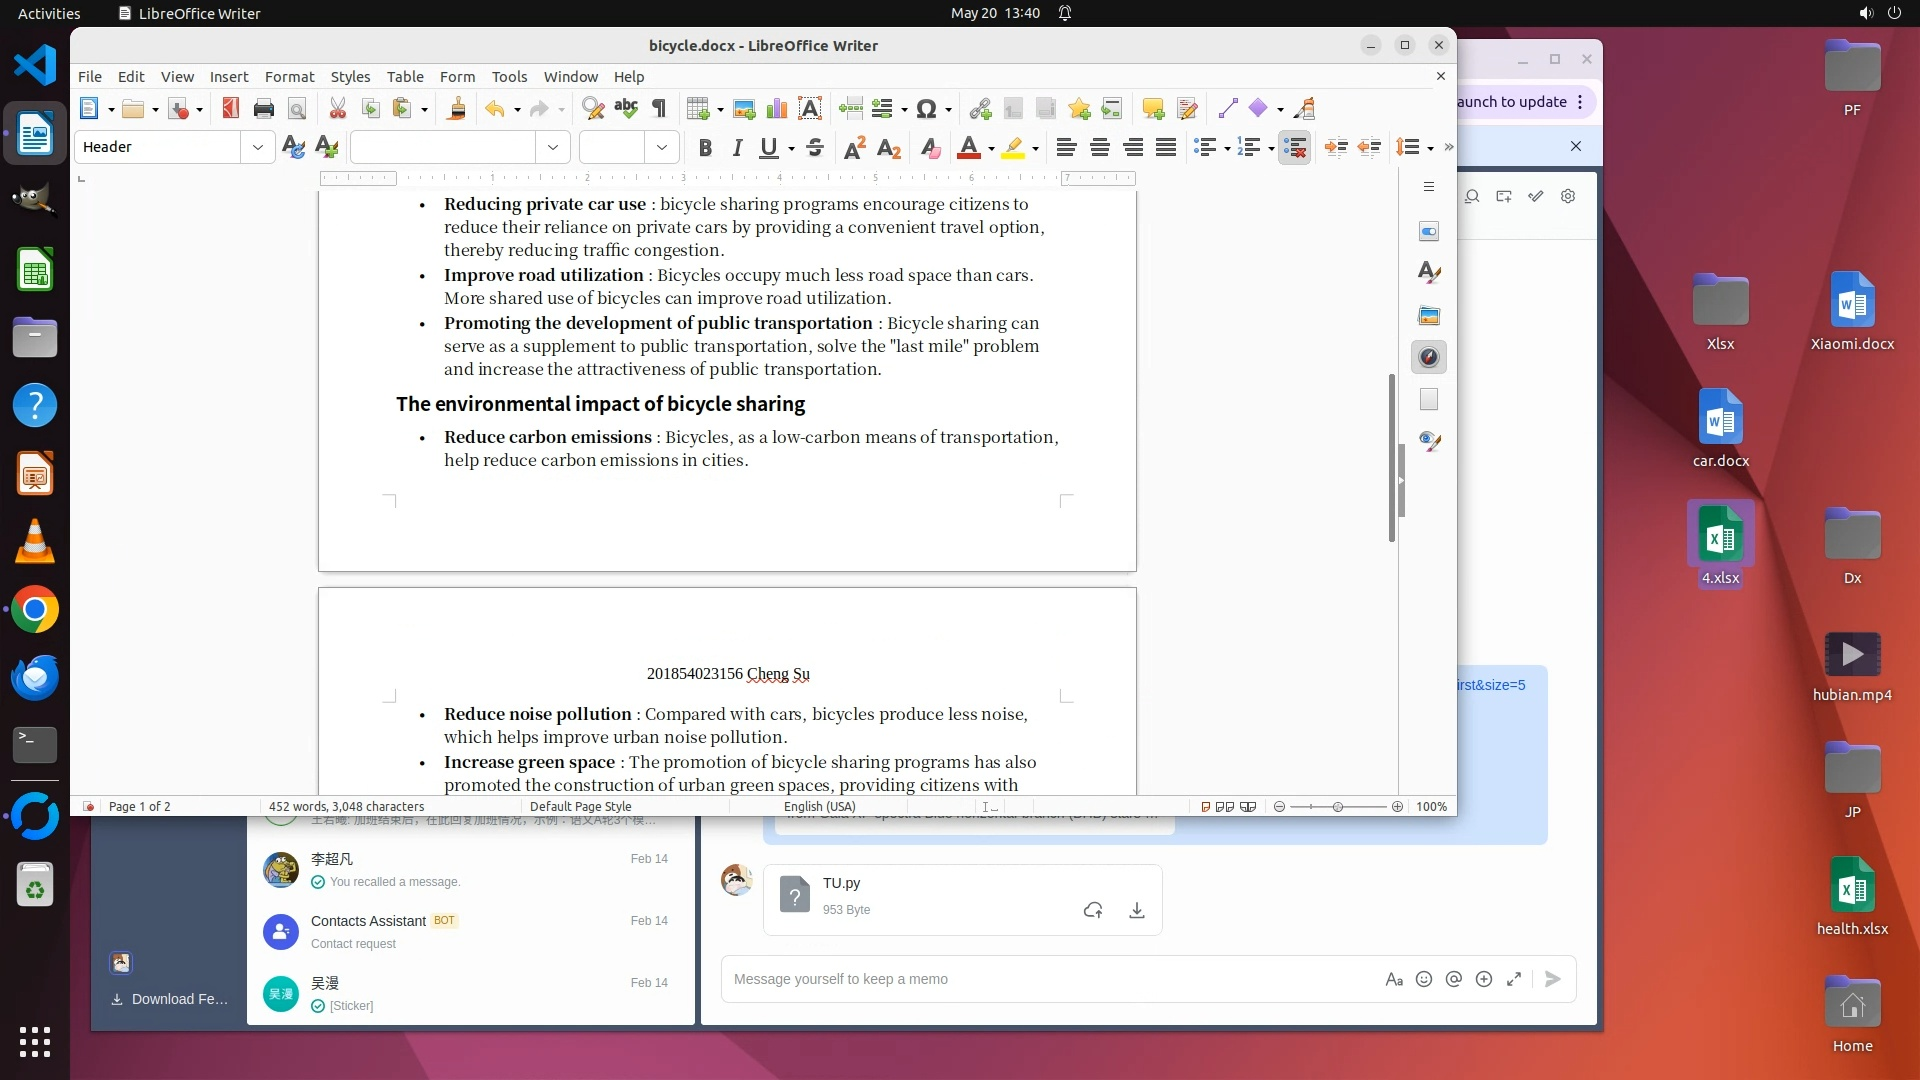Toggle formatting marks pilcrow button

coord(659,109)
